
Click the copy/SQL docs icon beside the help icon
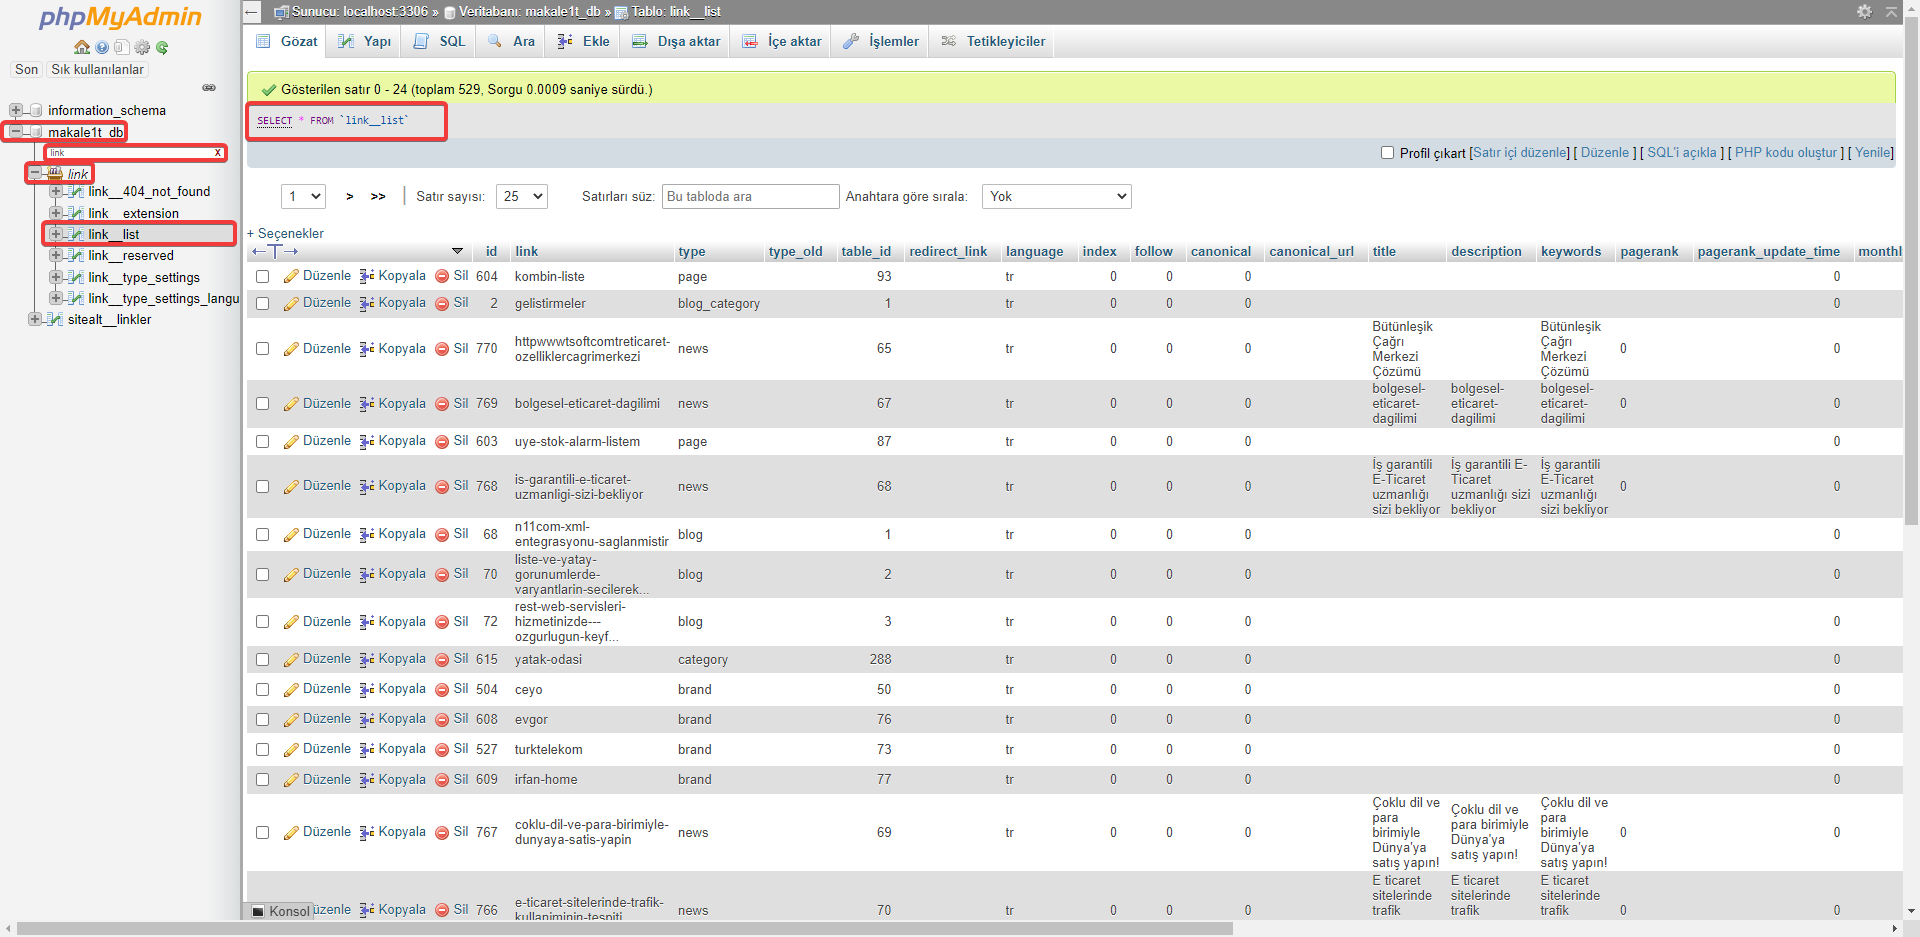(x=122, y=47)
